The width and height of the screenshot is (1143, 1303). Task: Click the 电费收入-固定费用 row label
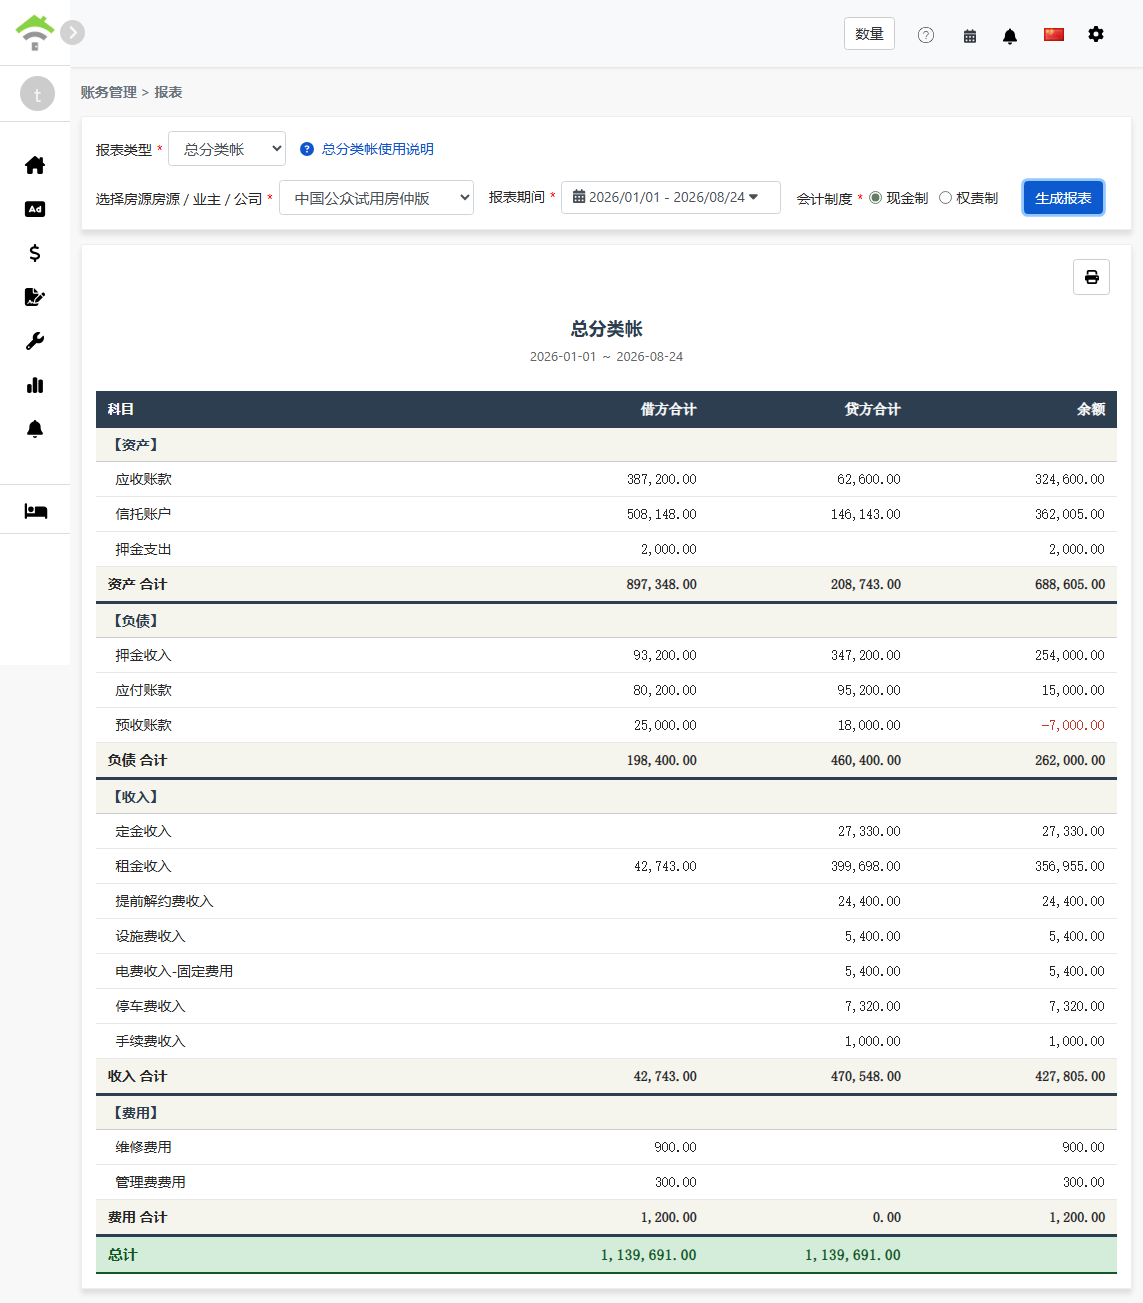(x=174, y=971)
